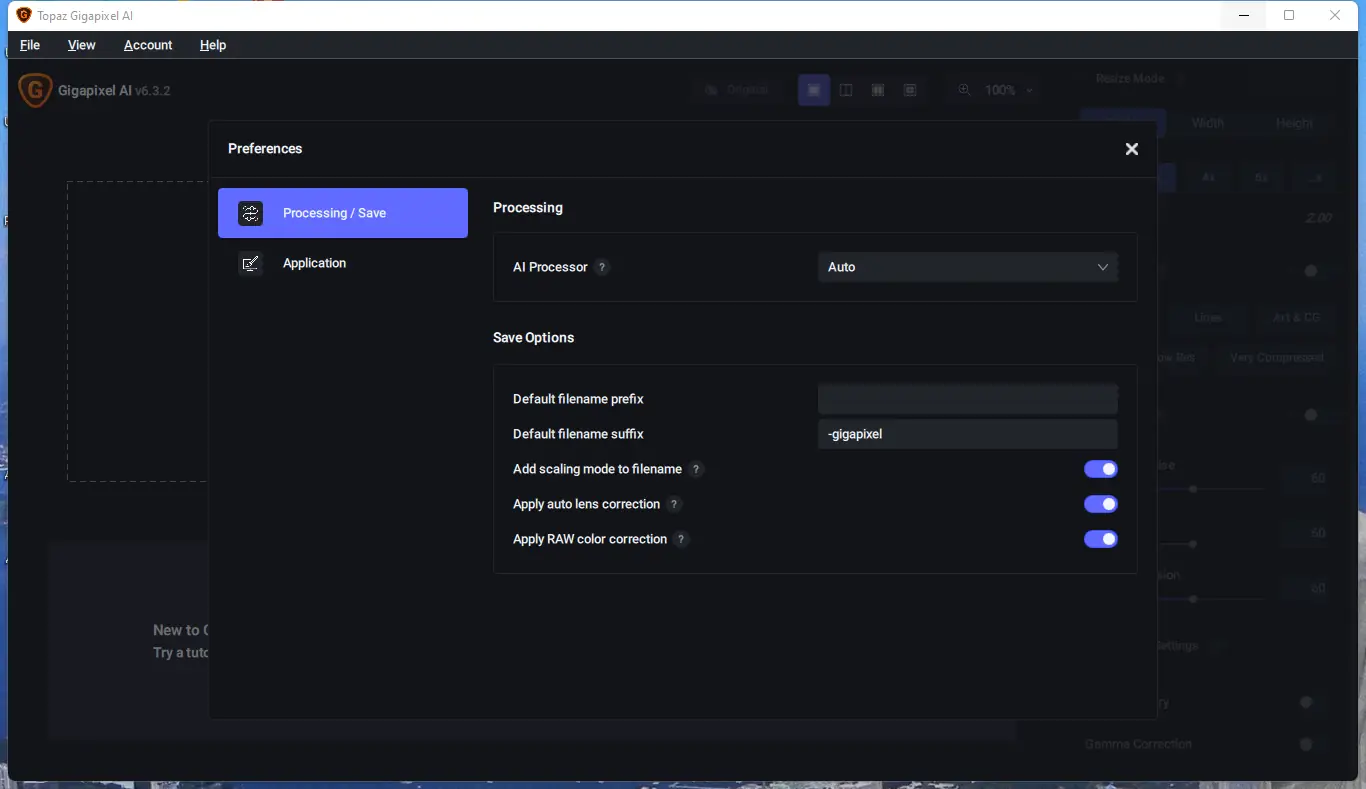
Task: Click the AI Processor label text
Action: click(x=550, y=267)
